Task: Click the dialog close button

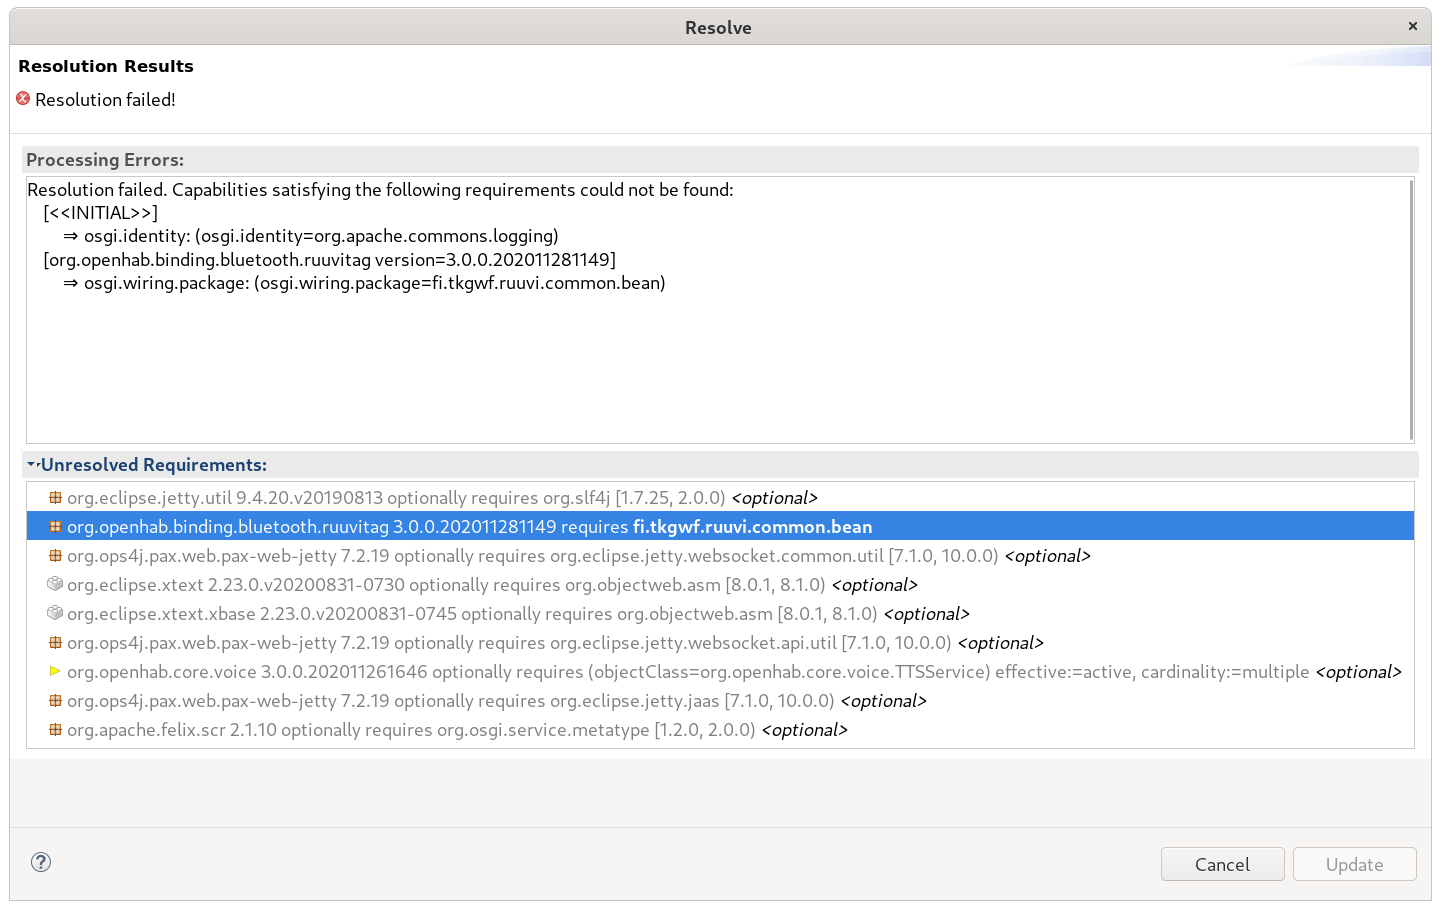Action: [x=1412, y=26]
